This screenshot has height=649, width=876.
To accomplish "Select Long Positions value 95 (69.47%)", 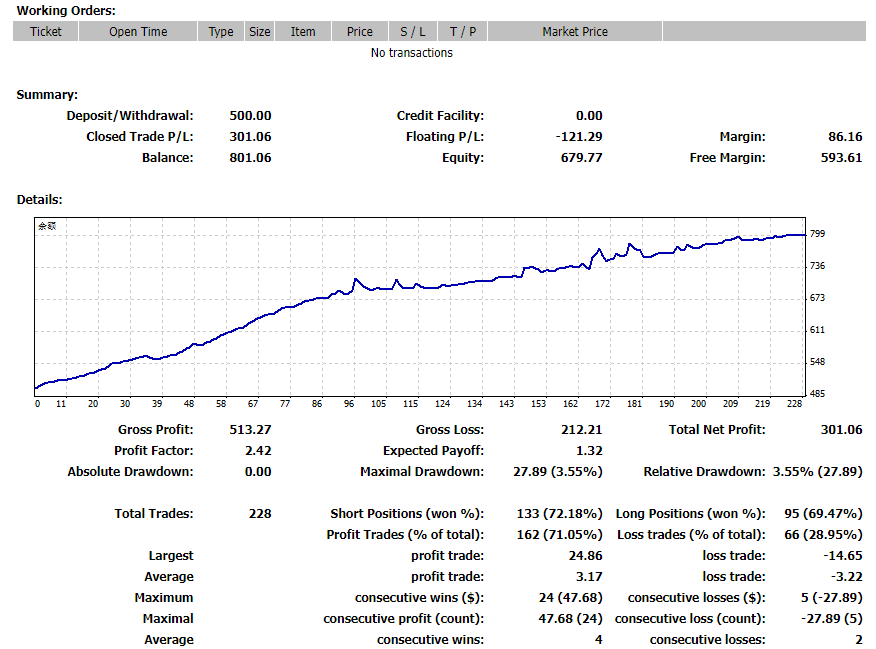I will [823, 514].
